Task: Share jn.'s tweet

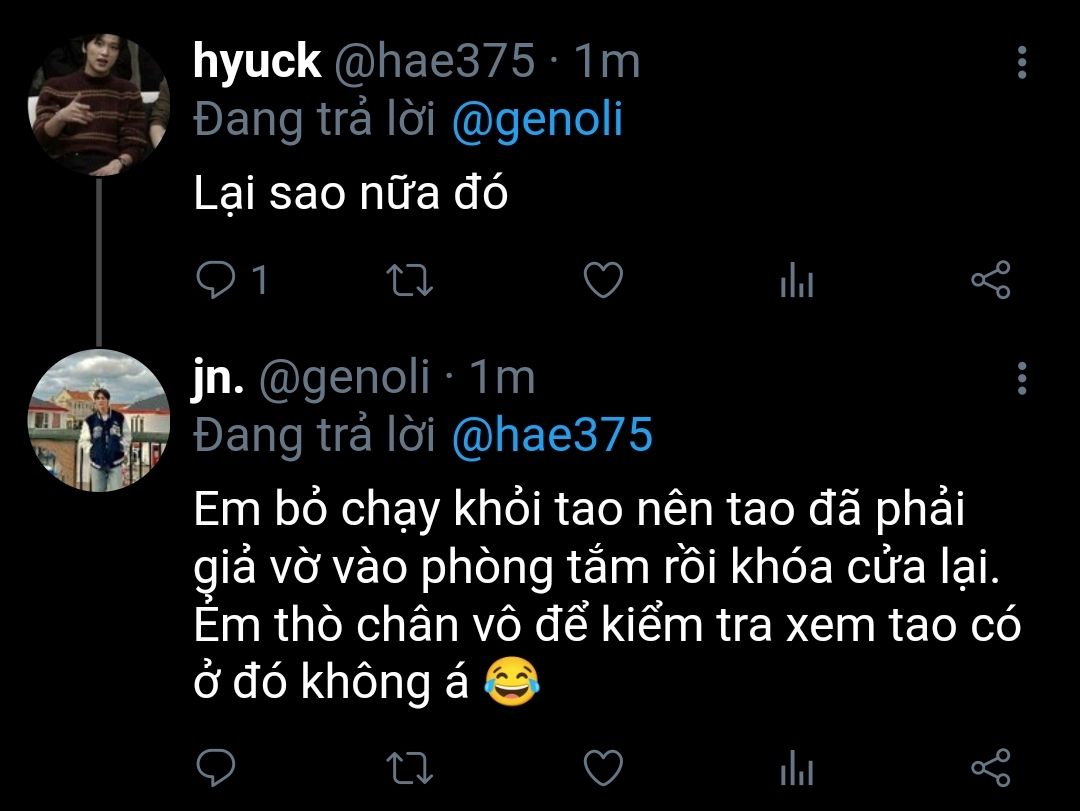Action: pyautogui.click(x=991, y=768)
